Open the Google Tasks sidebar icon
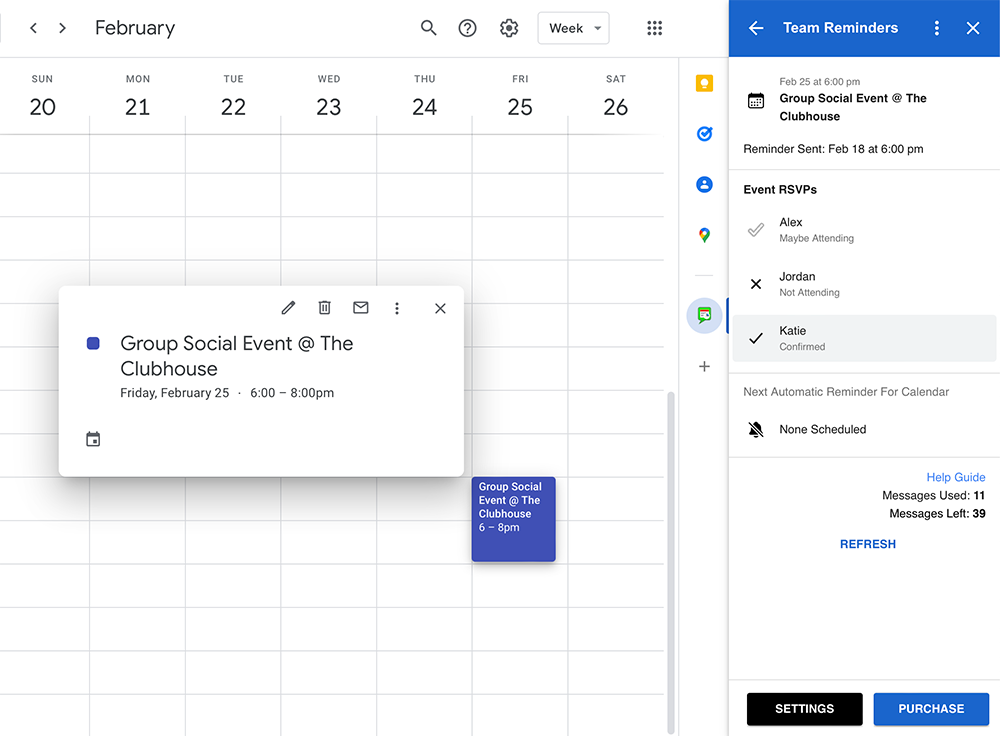 click(x=704, y=133)
